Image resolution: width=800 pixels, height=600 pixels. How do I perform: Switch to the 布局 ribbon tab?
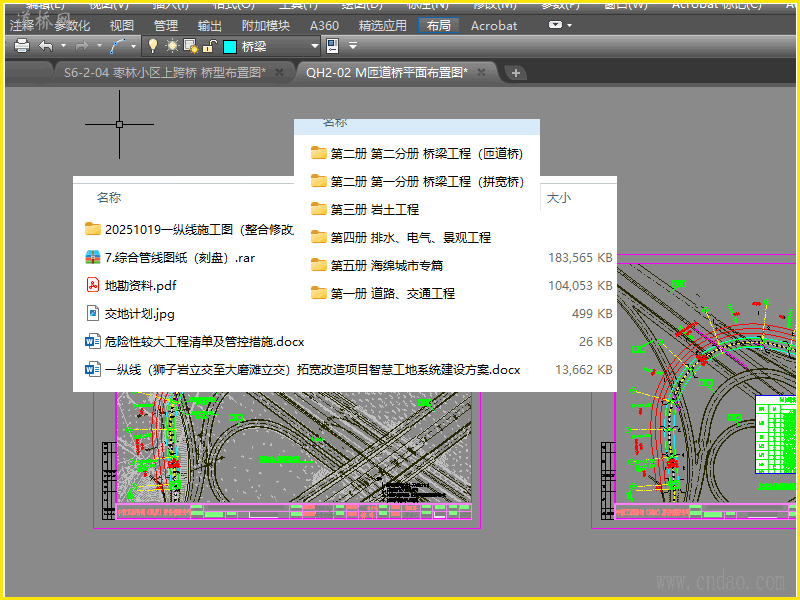click(x=437, y=25)
